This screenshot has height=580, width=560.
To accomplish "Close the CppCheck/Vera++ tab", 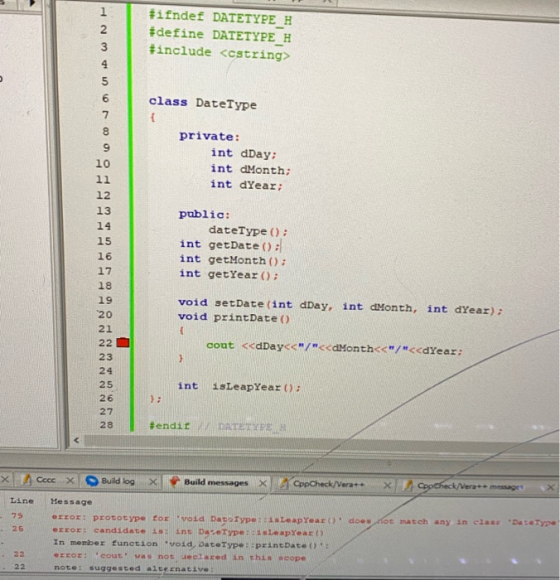I will coord(387,485).
